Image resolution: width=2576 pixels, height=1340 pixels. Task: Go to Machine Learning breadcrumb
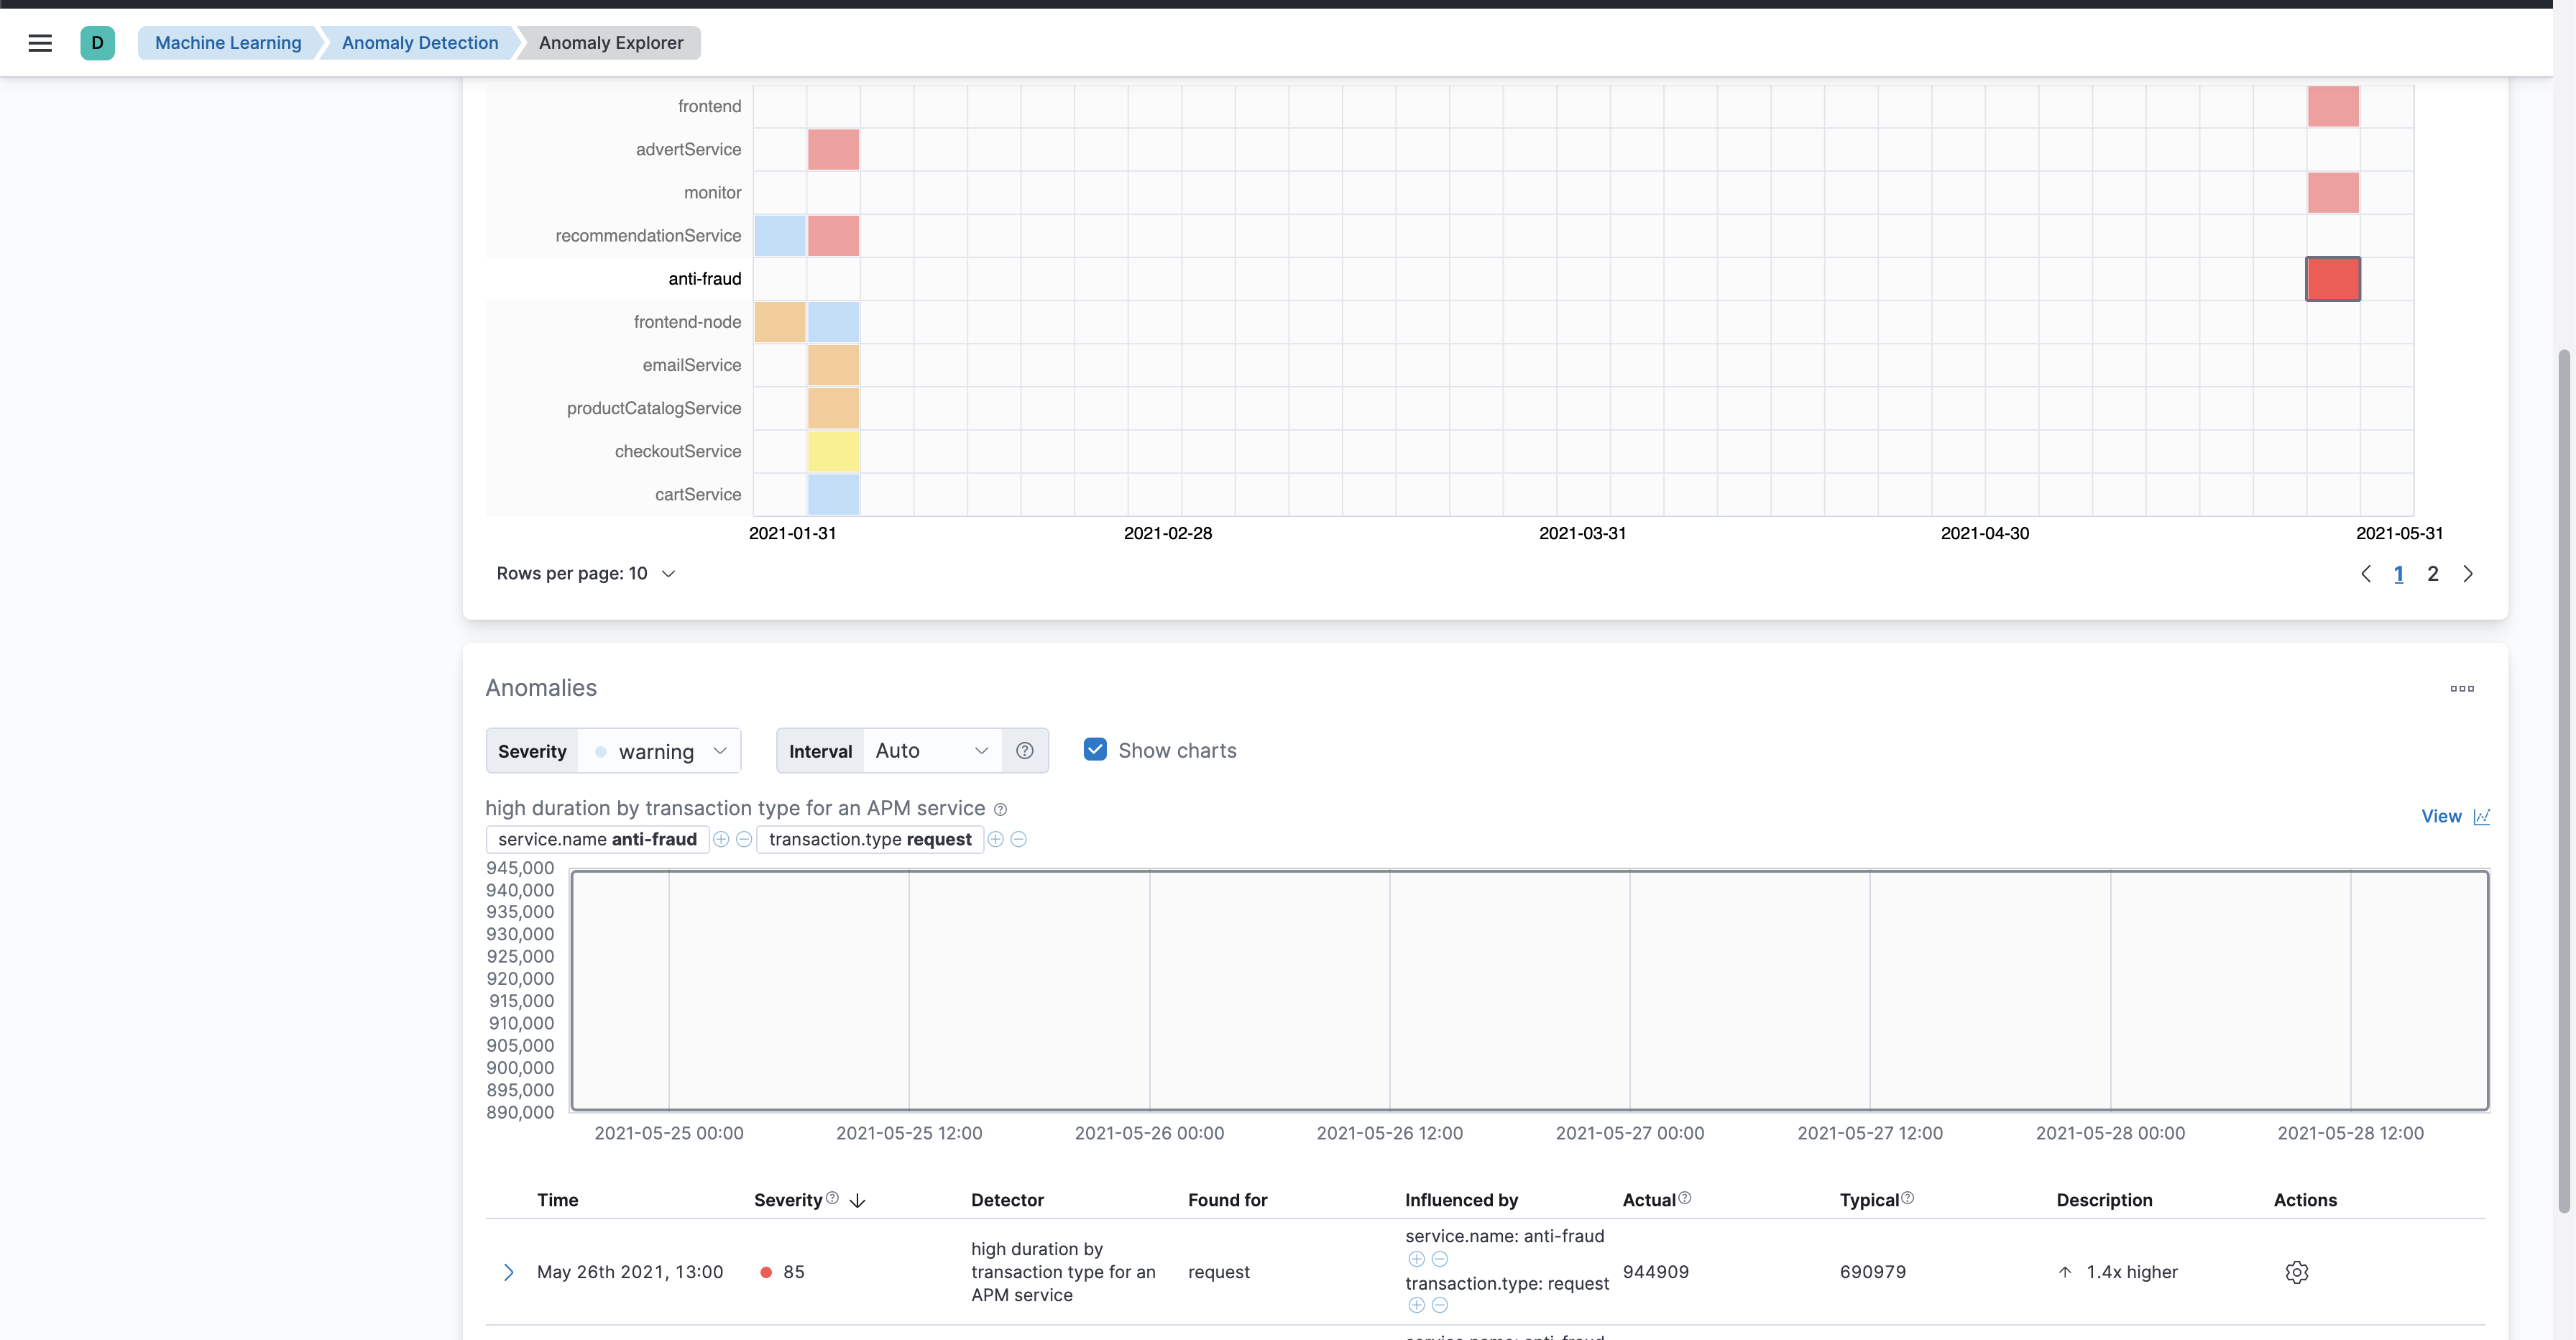pyautogui.click(x=228, y=43)
